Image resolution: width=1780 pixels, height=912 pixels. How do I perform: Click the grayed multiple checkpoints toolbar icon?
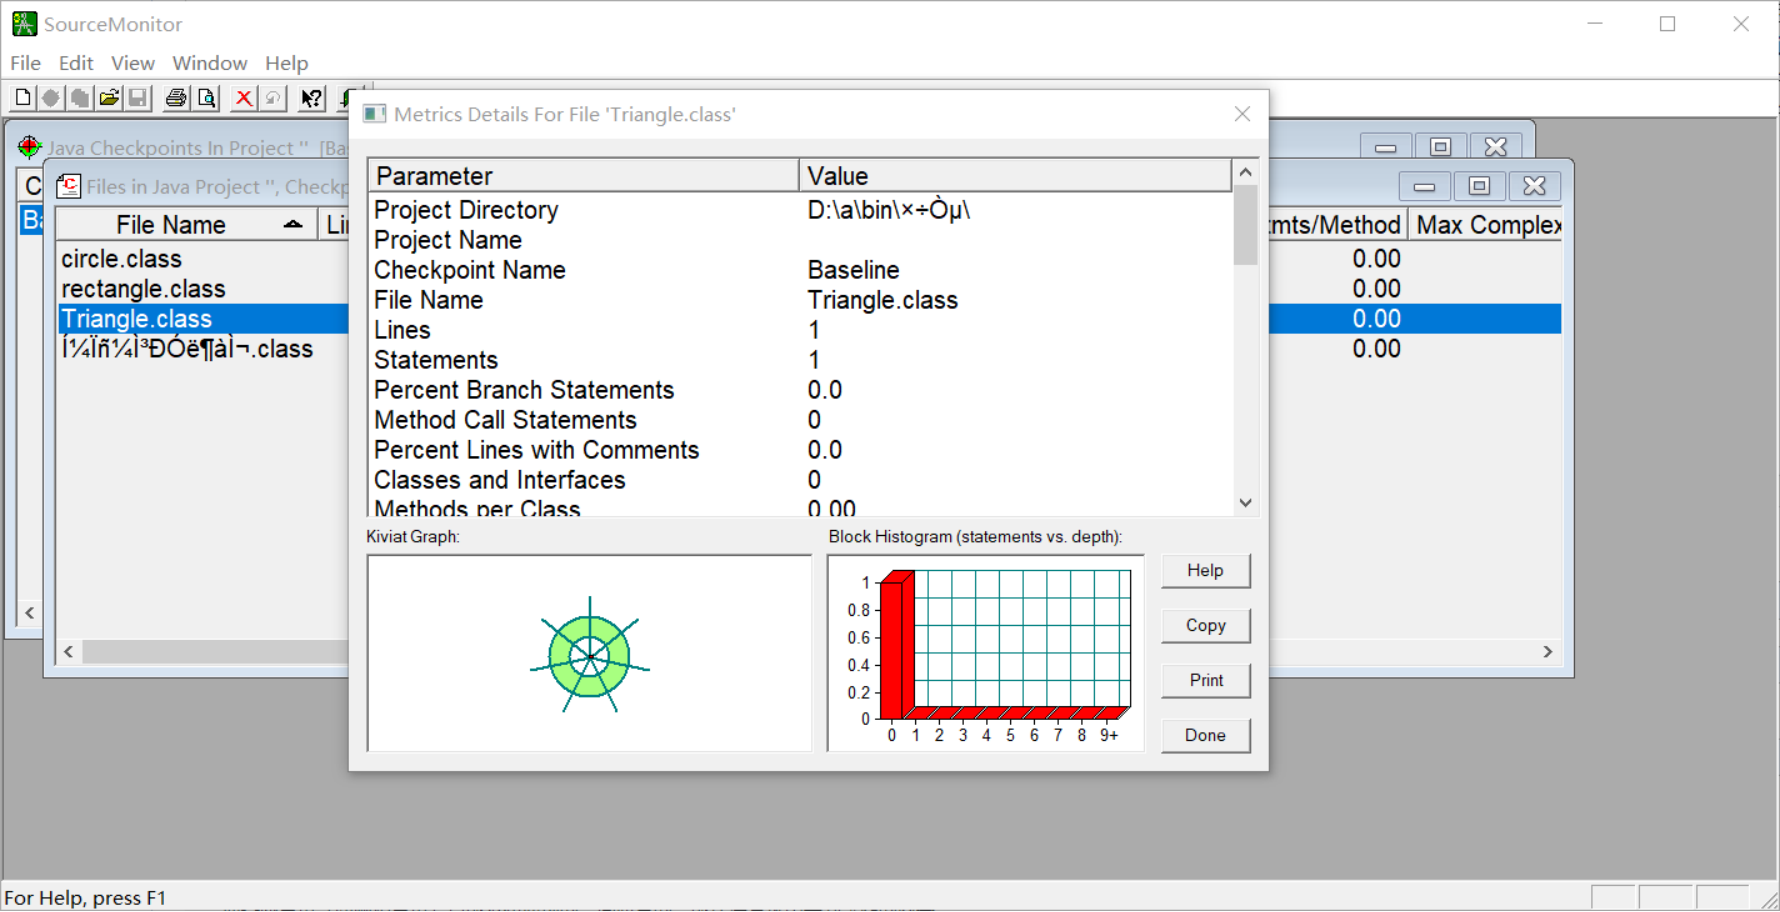click(80, 98)
